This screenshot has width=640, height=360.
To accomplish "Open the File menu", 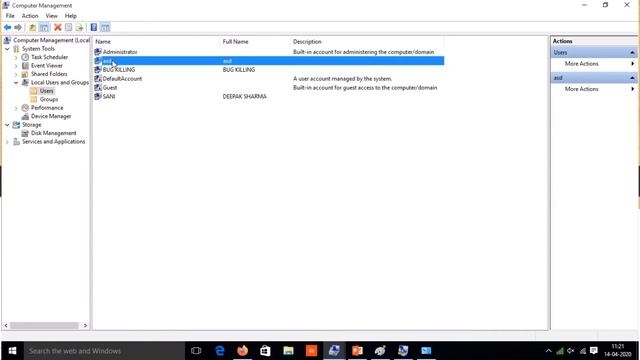I will 10,16.
